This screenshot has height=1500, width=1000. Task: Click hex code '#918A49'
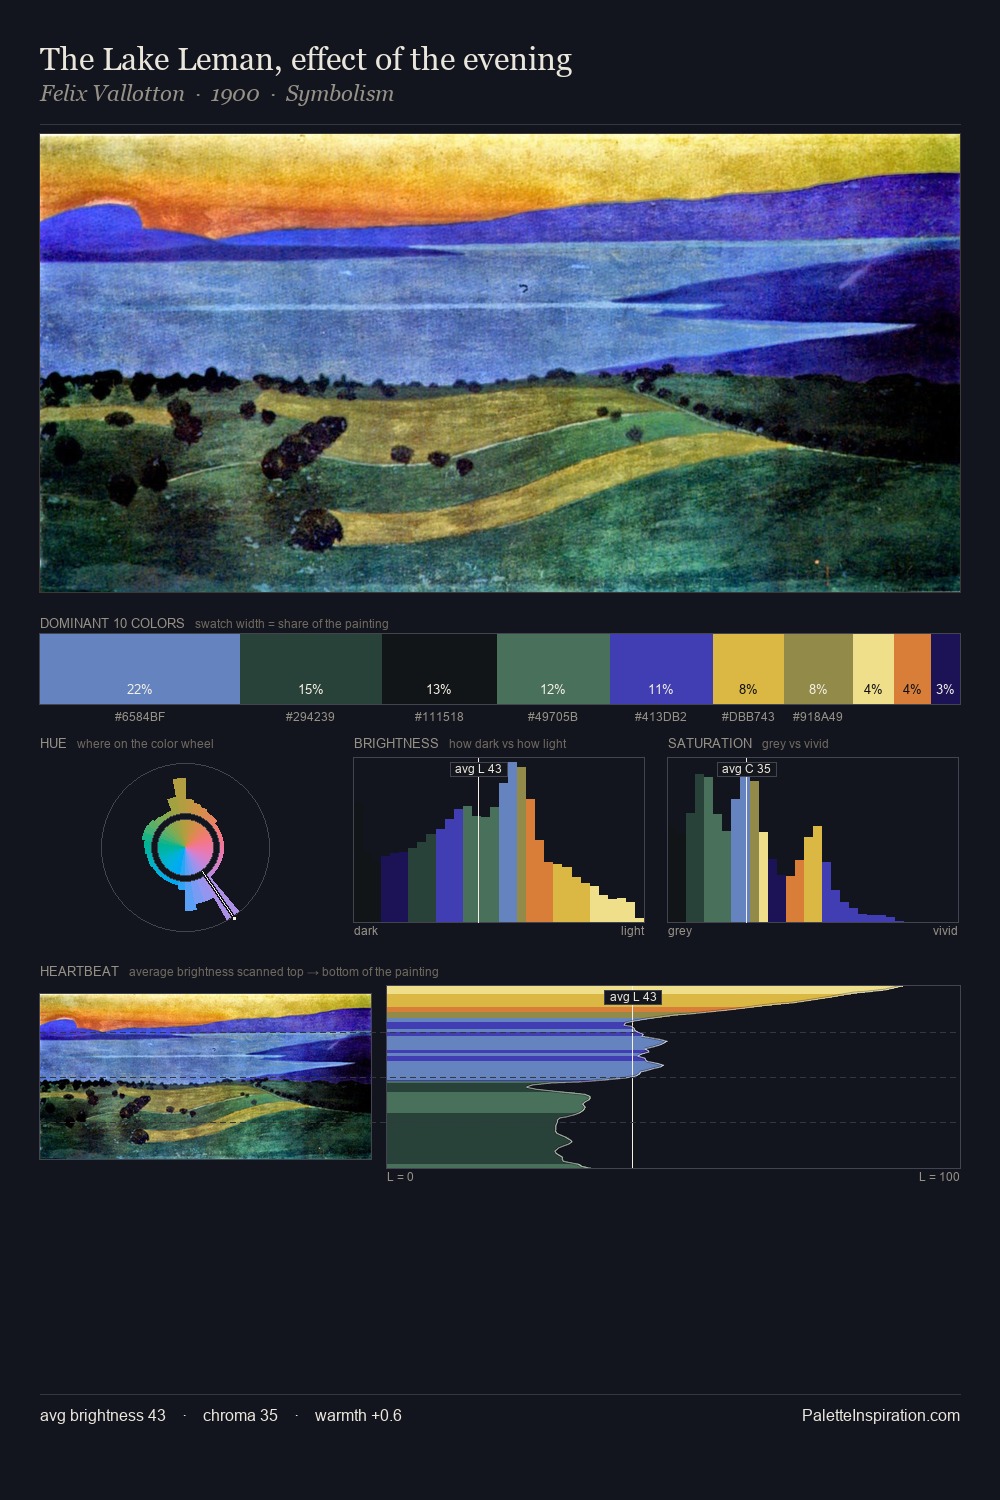818,717
